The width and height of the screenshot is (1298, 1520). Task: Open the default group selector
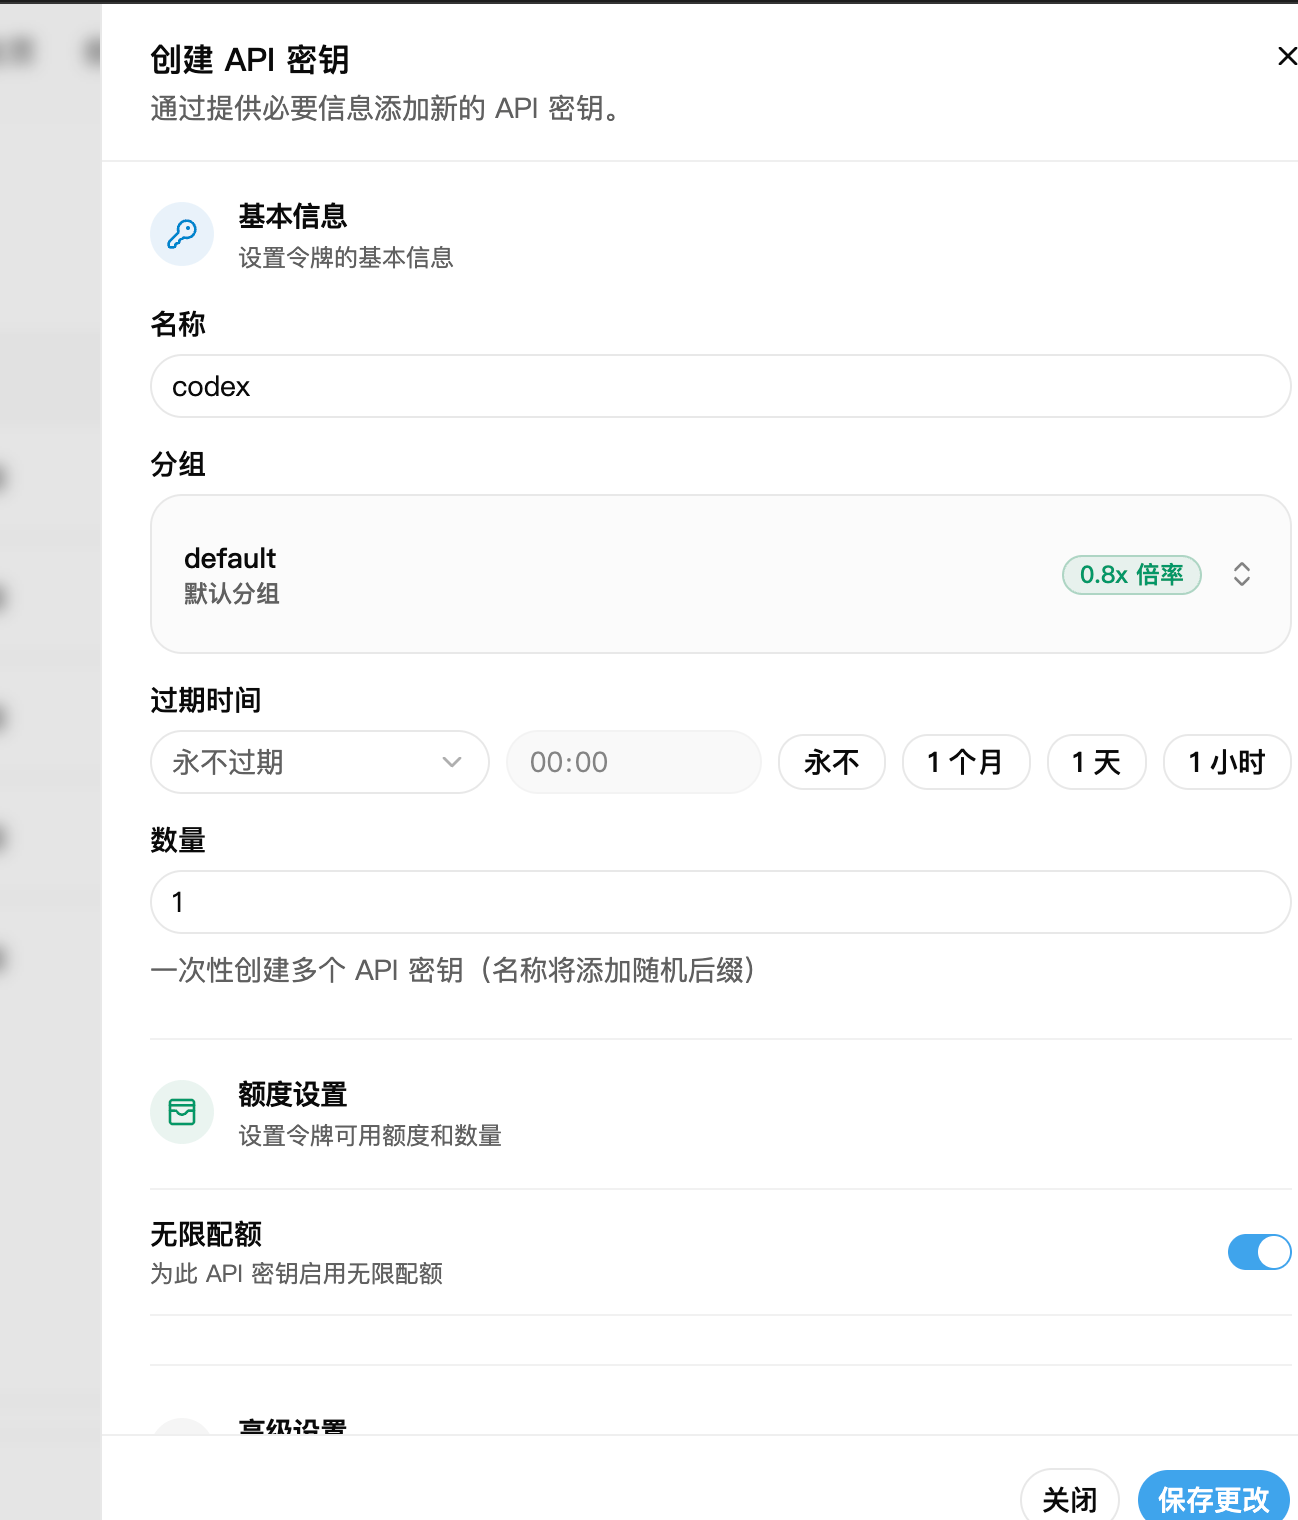coord(720,574)
